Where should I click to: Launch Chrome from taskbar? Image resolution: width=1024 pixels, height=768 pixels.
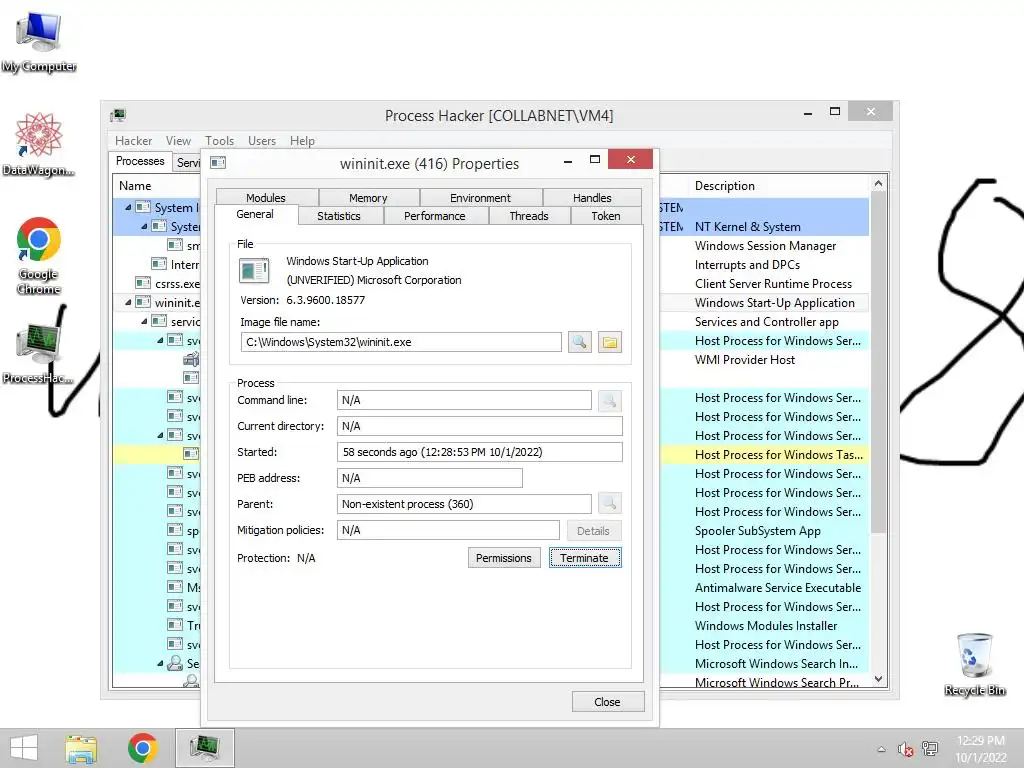coord(142,748)
